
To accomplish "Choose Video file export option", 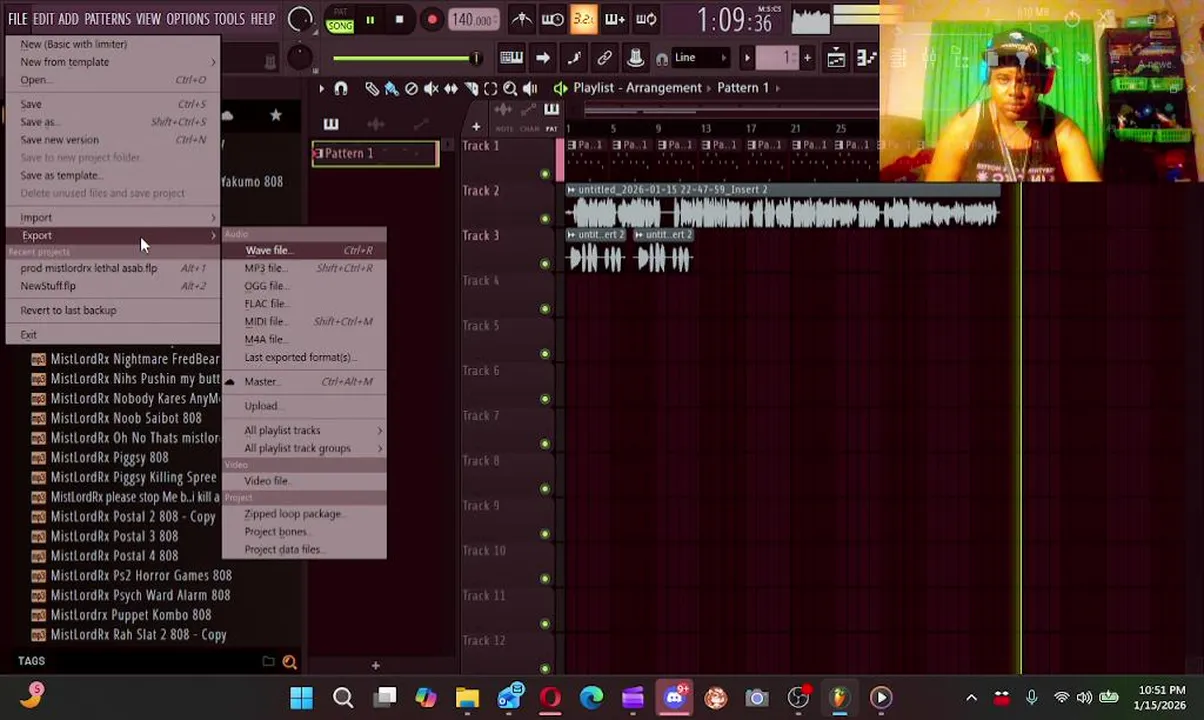I will [304, 481].
